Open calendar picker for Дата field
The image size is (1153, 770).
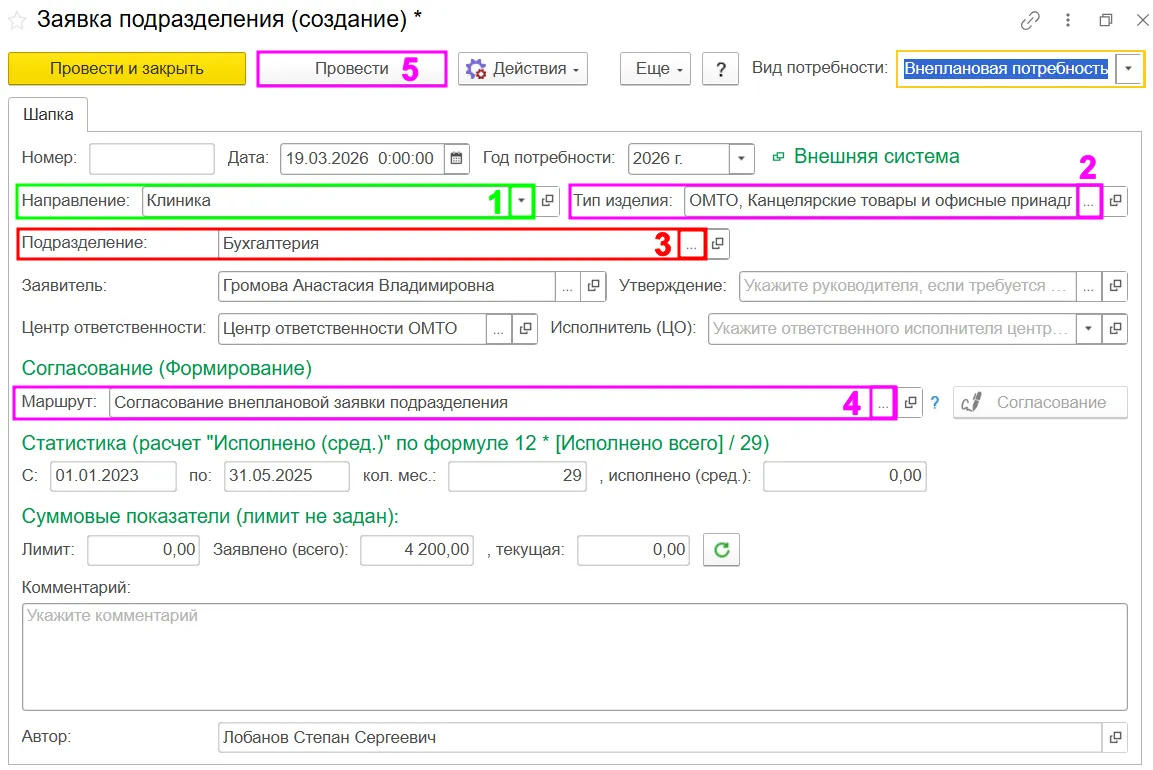pos(457,158)
